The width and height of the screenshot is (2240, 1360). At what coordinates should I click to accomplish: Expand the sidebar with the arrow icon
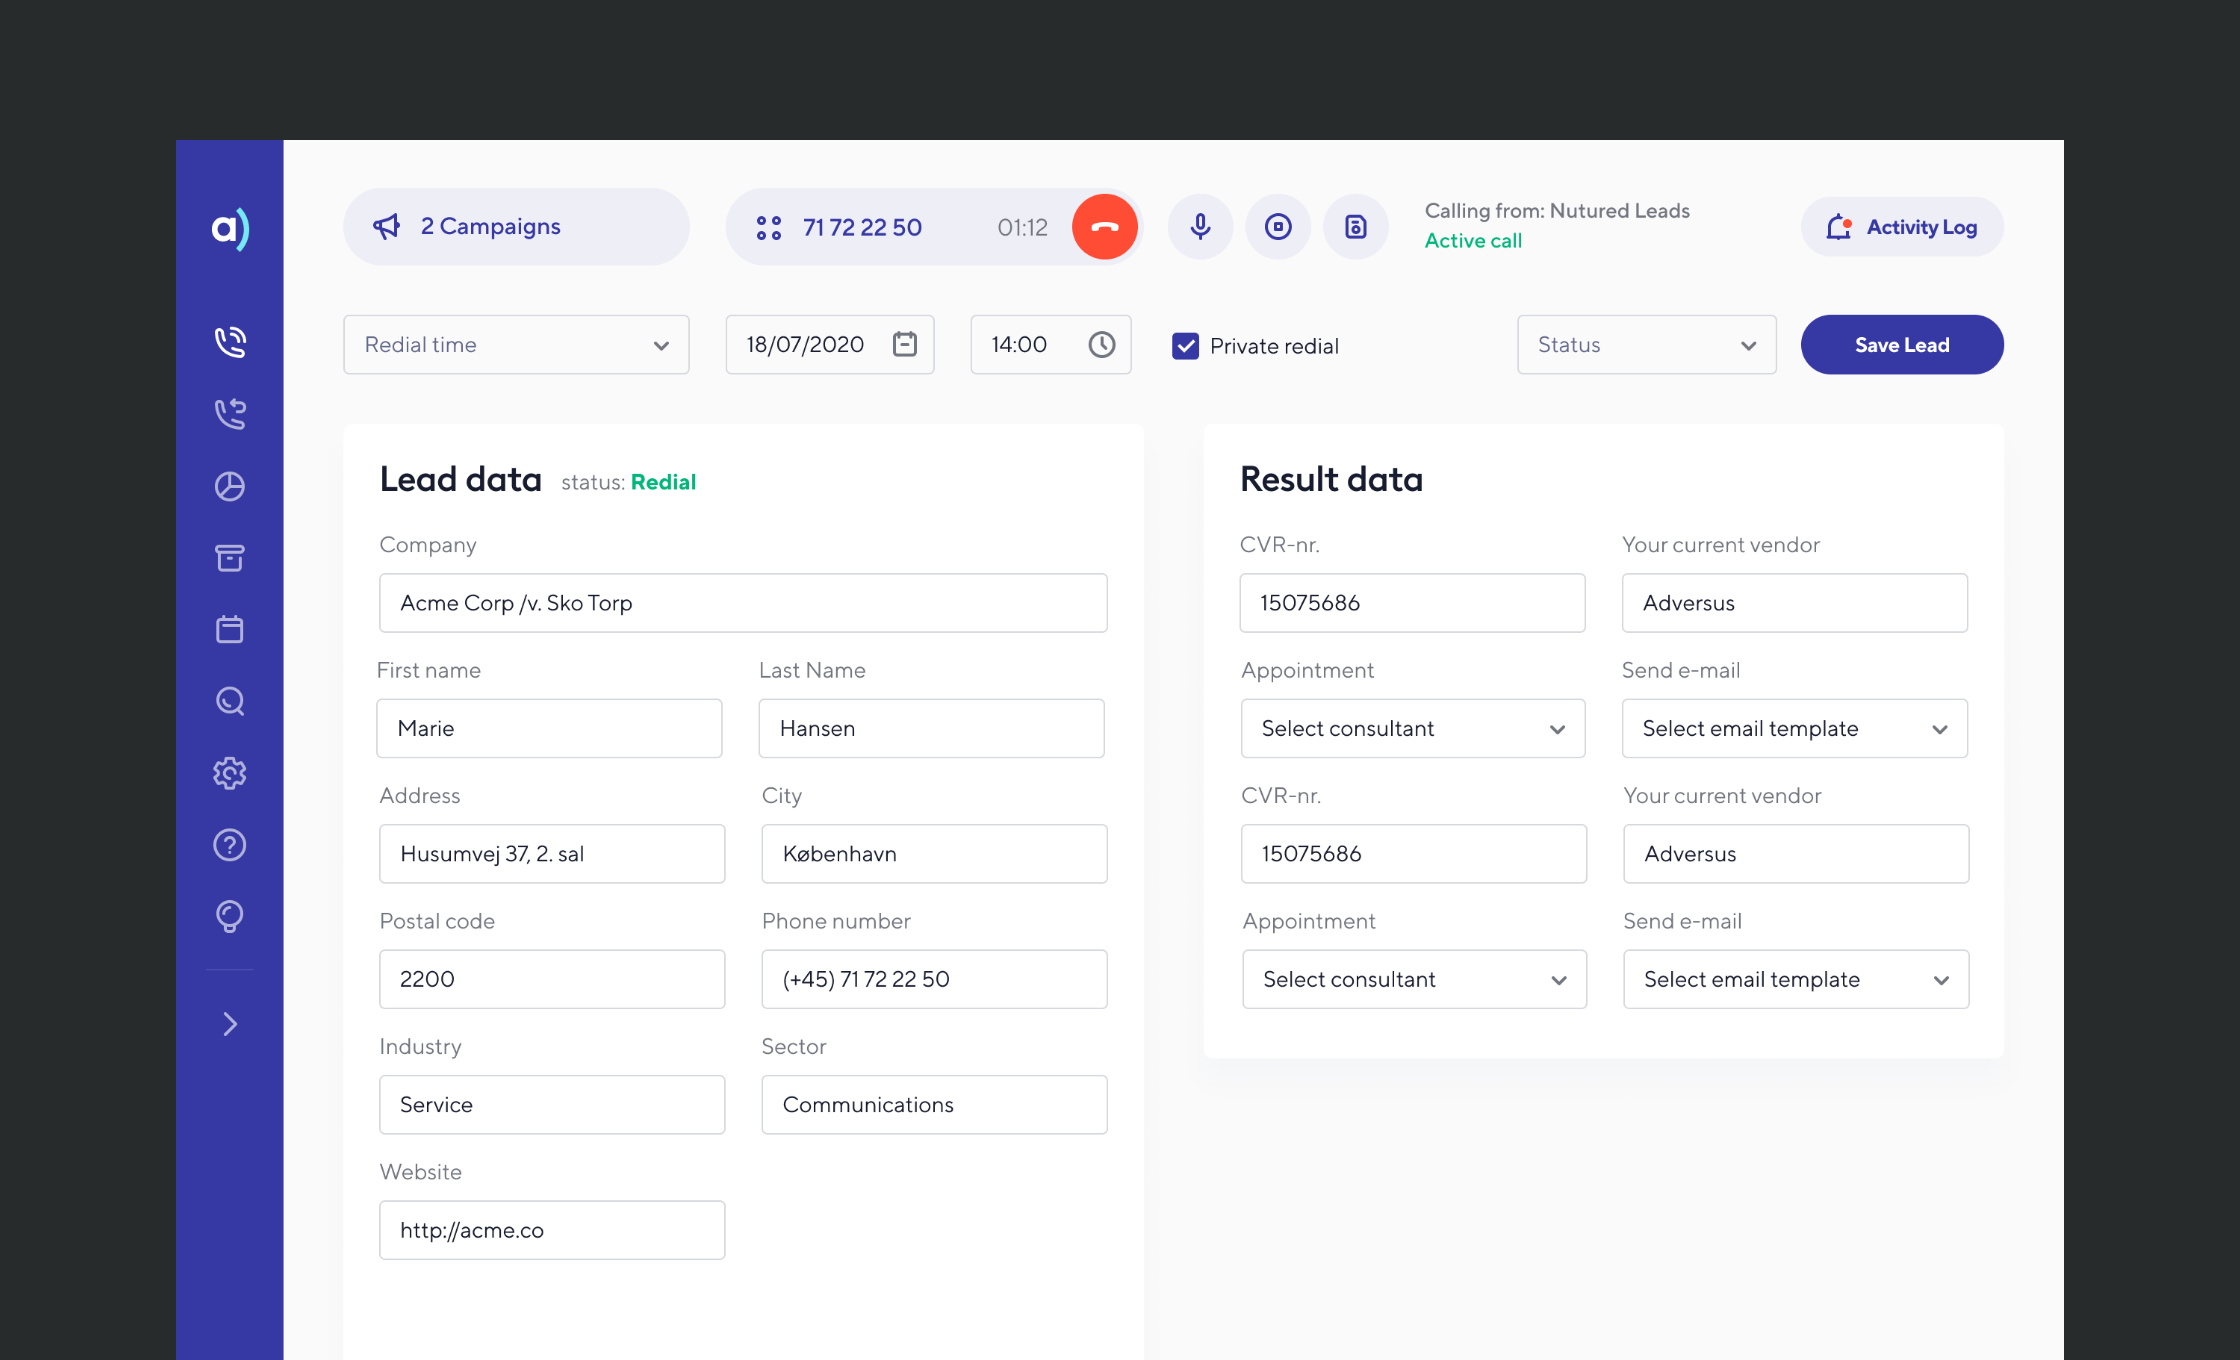[x=230, y=1024]
